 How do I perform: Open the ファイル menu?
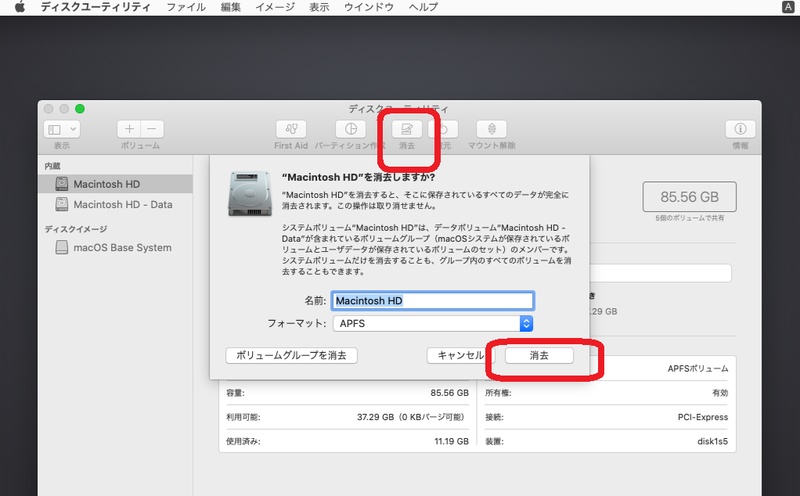[186, 7]
